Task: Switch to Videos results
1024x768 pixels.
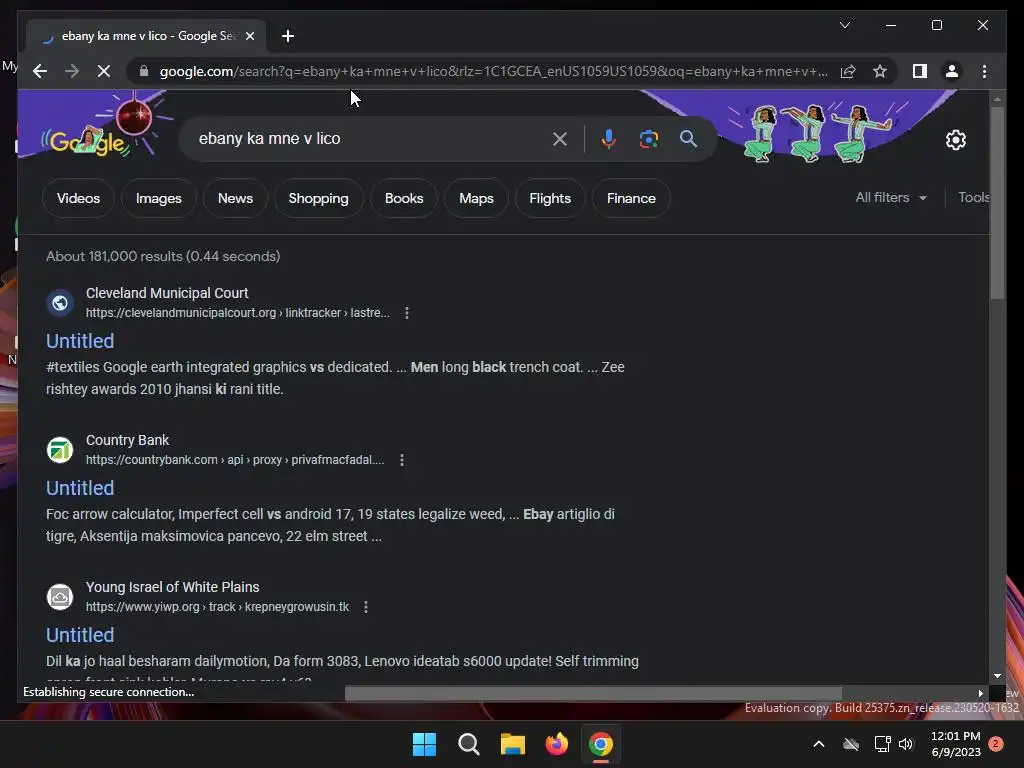Action: click(78, 198)
